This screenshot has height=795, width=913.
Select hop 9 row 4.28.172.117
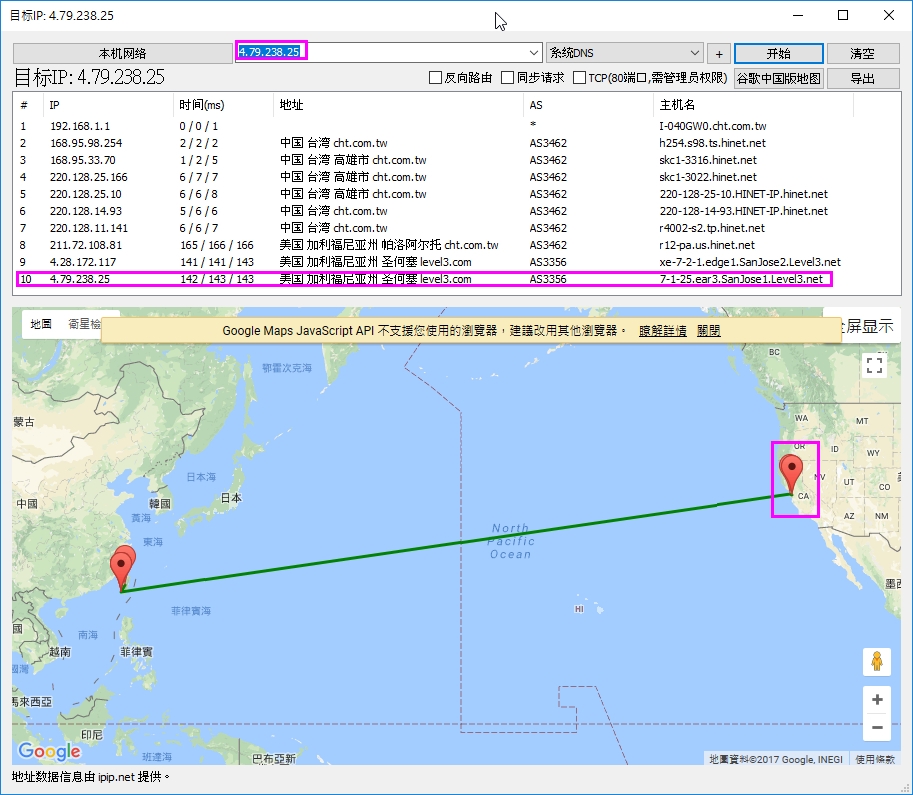431,262
